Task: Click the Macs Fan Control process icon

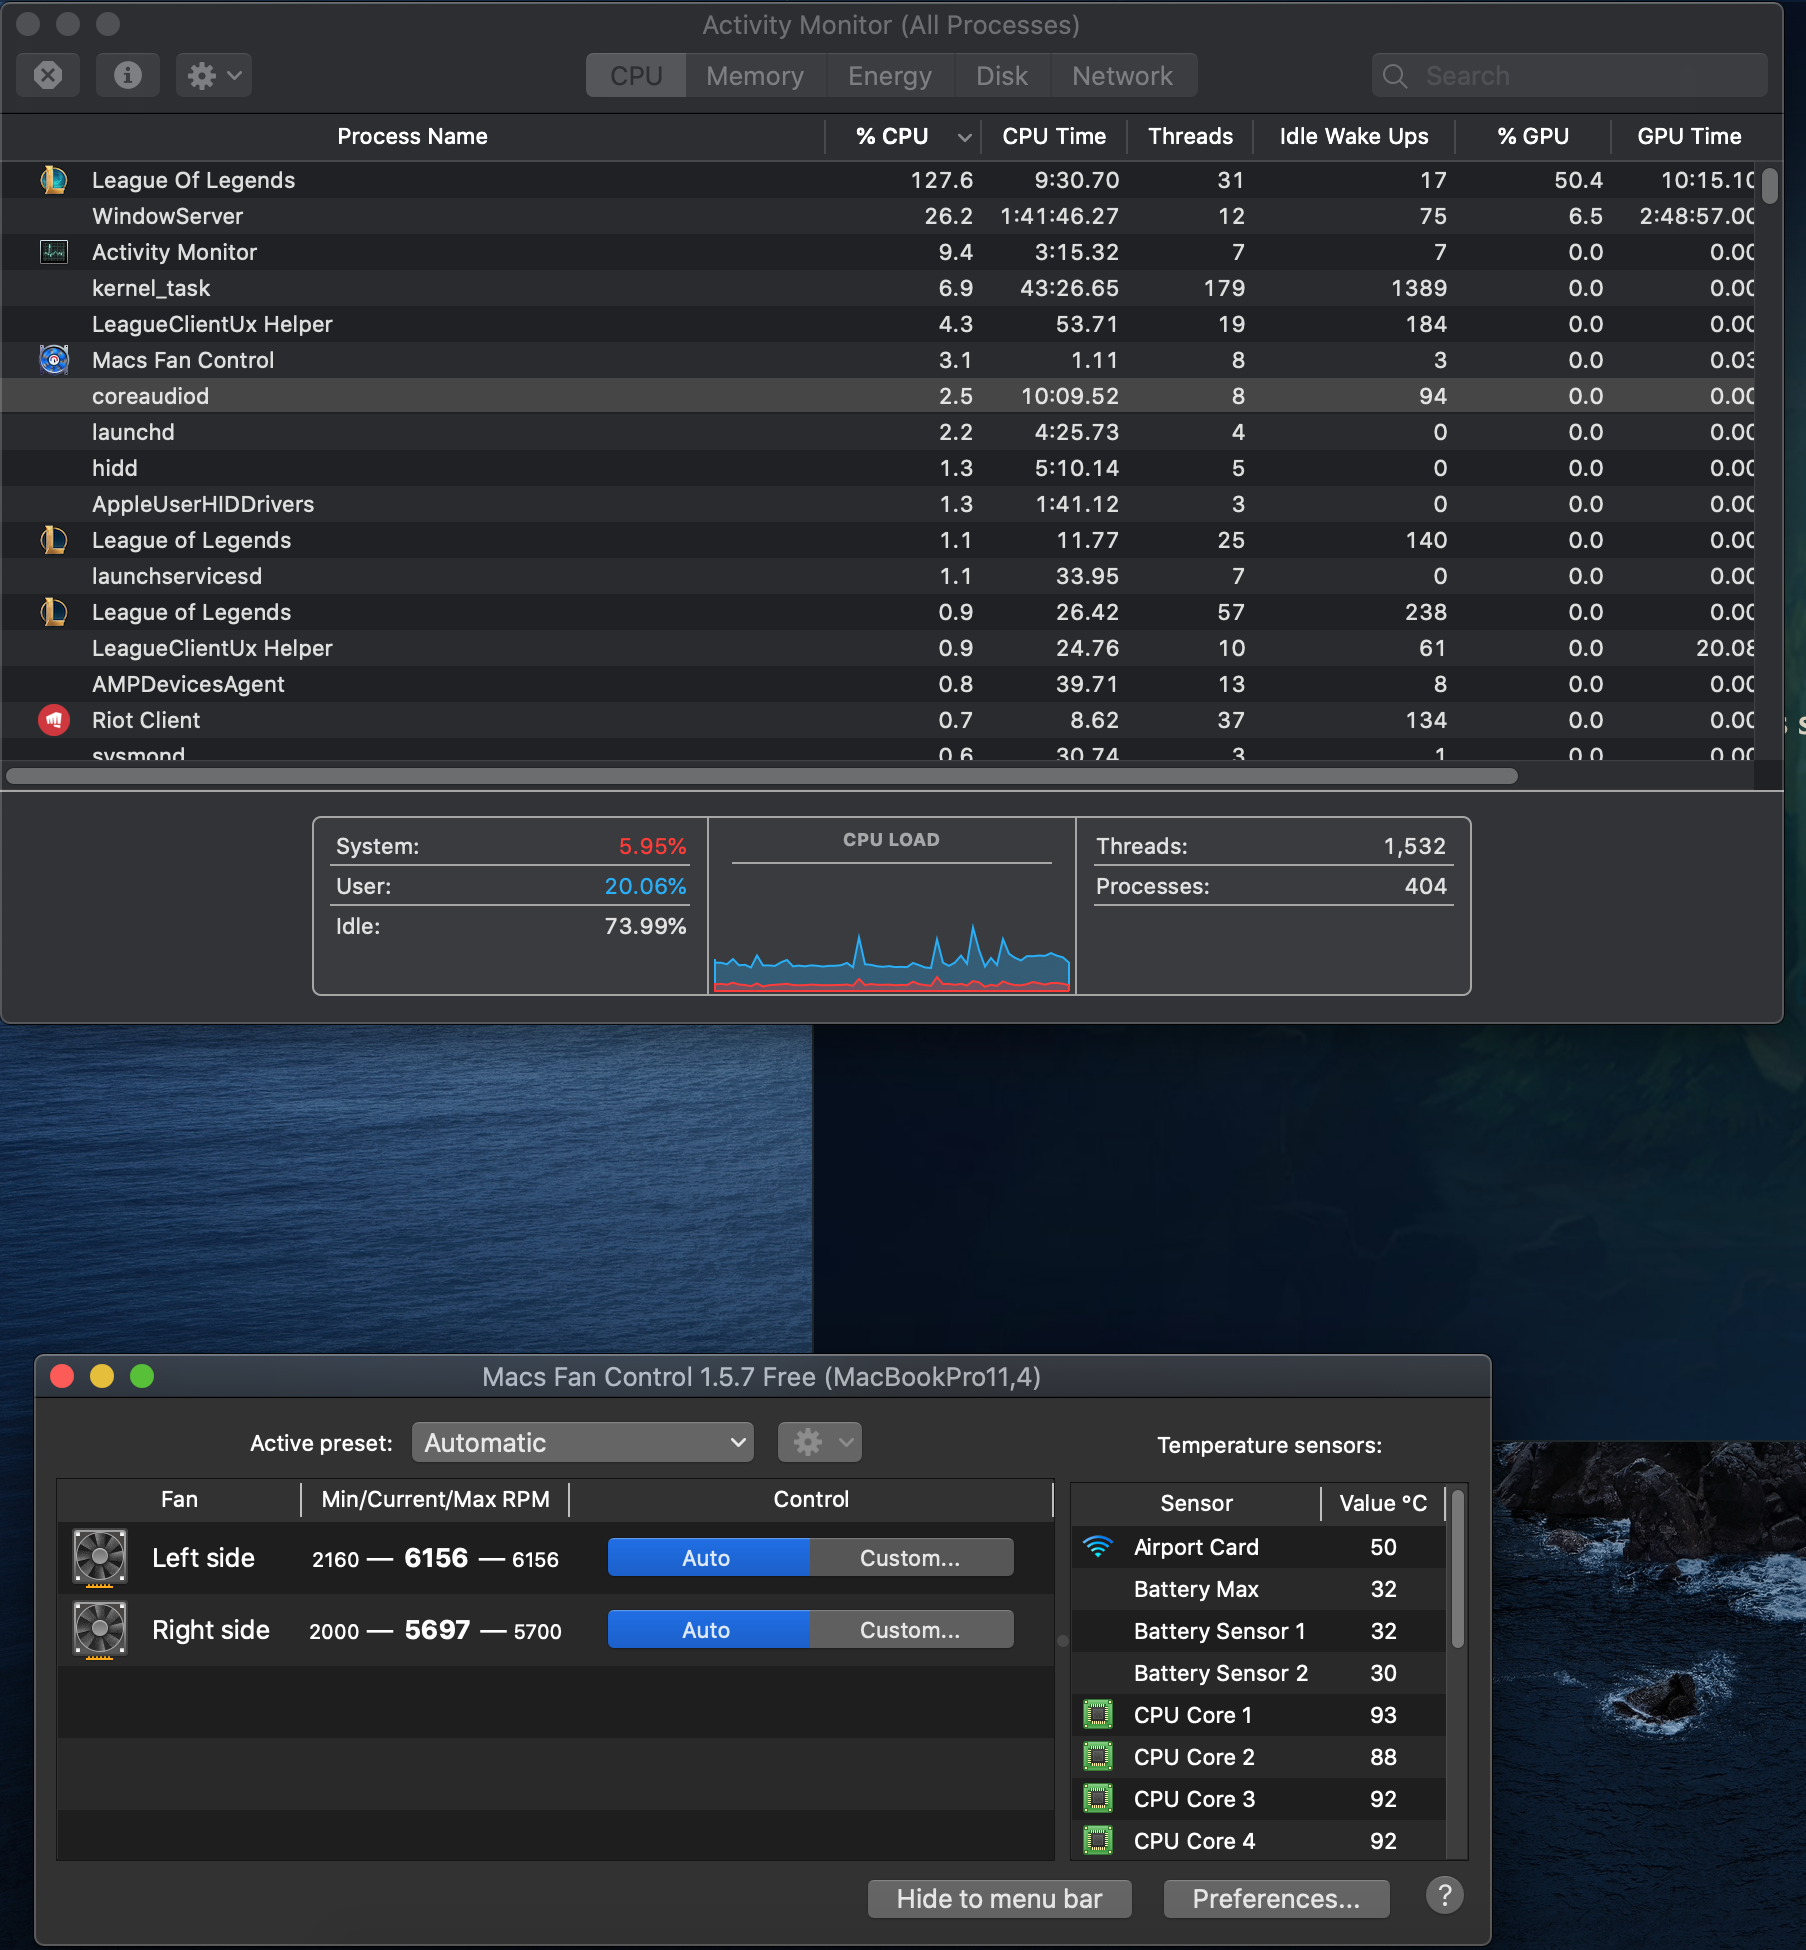Action: [54, 360]
